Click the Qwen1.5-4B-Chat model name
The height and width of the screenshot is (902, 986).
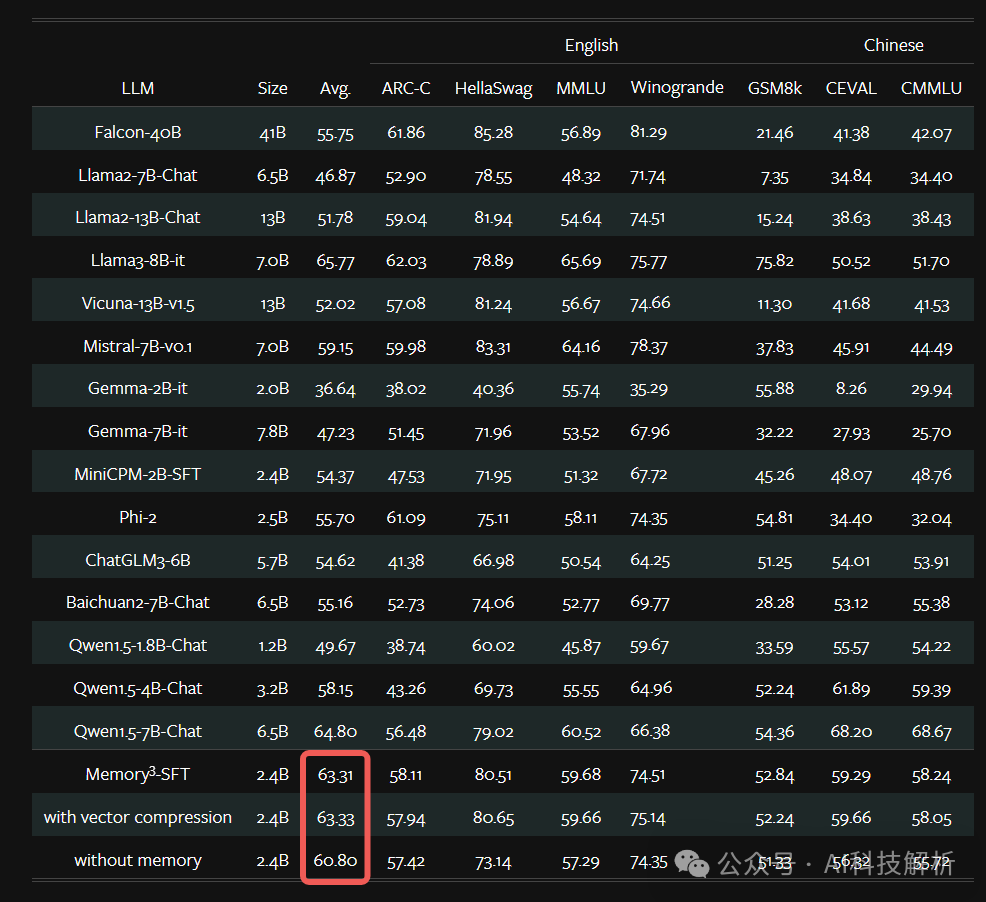click(138, 689)
